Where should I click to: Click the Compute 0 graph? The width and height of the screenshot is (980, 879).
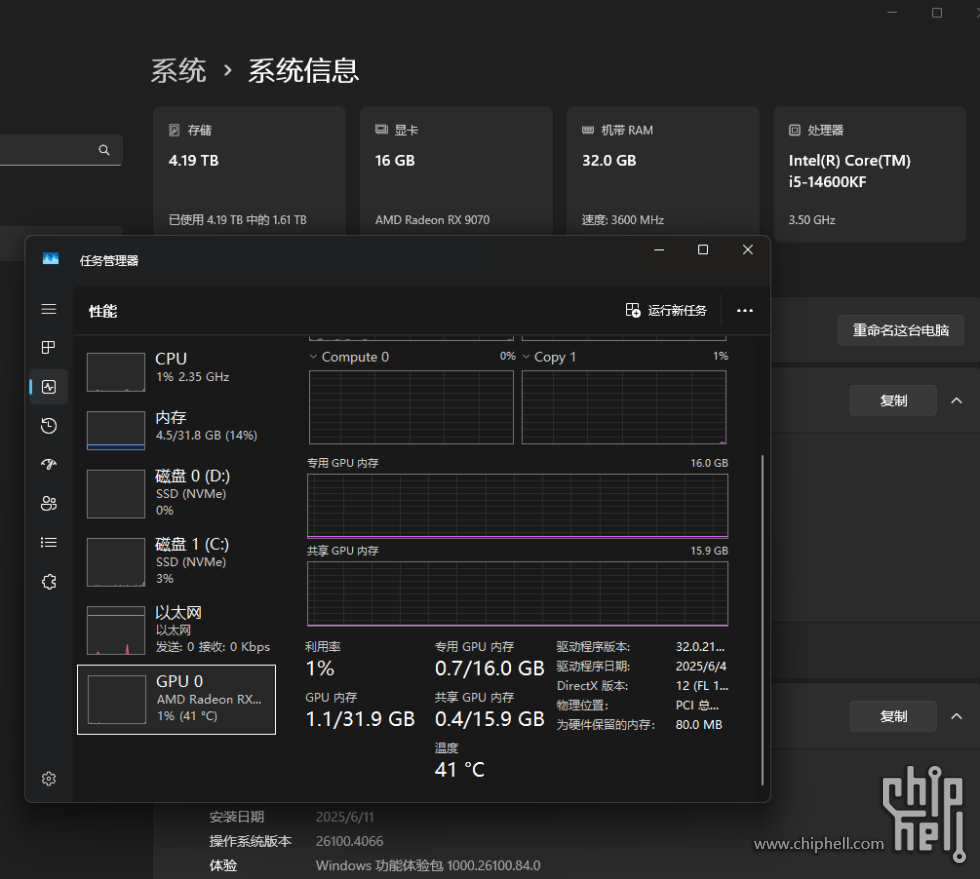point(411,407)
